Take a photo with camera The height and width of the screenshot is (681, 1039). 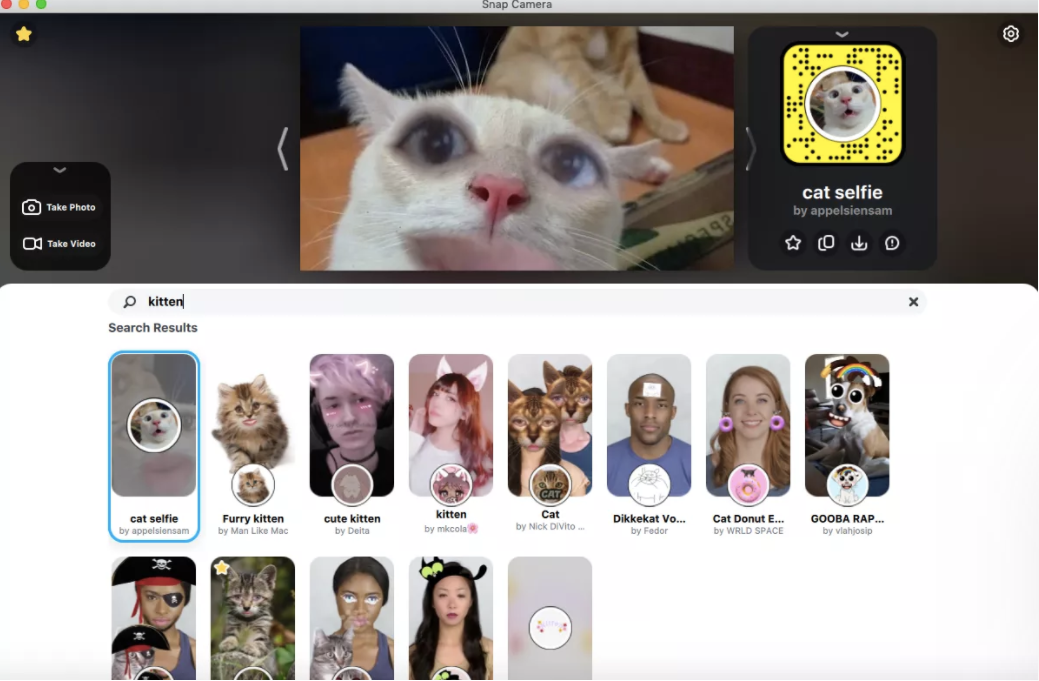60,207
